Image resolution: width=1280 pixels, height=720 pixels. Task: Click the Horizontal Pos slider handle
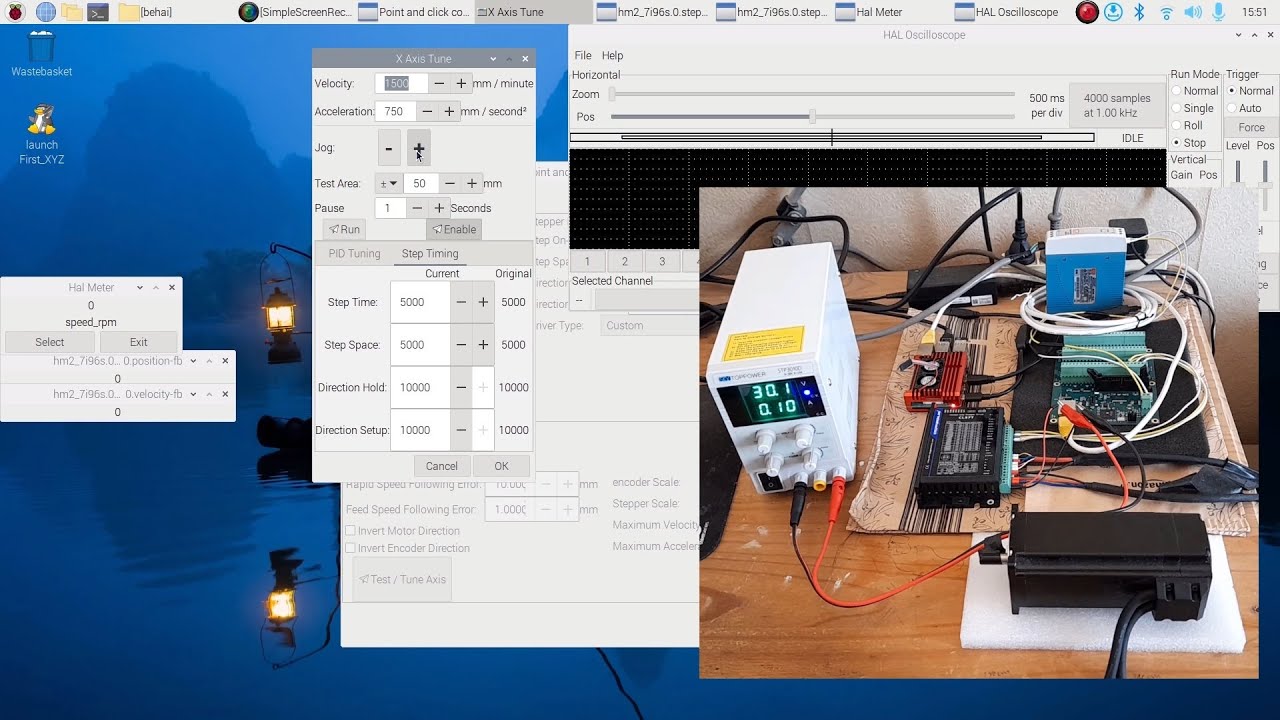[x=812, y=117]
